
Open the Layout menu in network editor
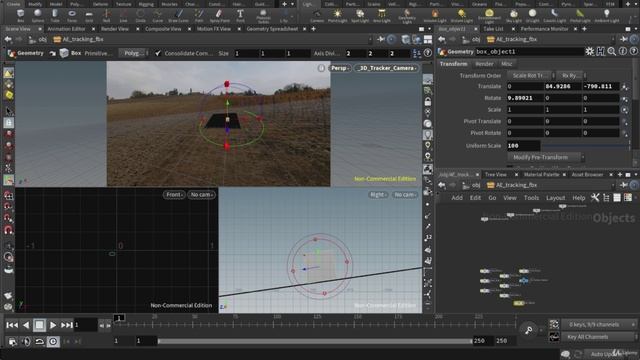556,198
